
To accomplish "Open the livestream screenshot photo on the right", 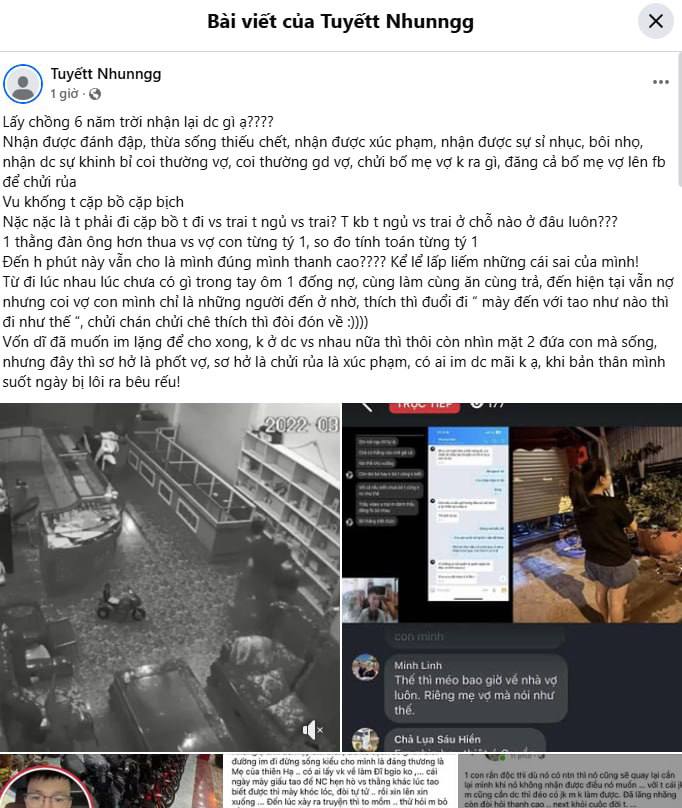I will pyautogui.click(x=512, y=577).
